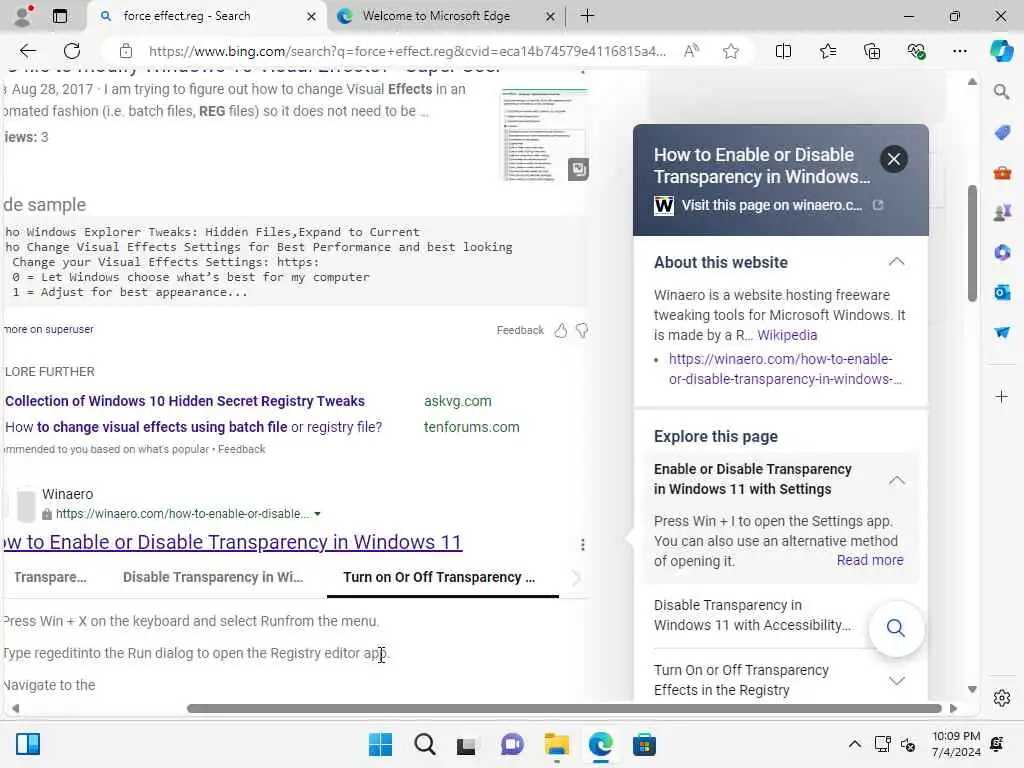Click the horizontal scrollbar thumb
This screenshot has width=1024, height=768.
pos(564,709)
